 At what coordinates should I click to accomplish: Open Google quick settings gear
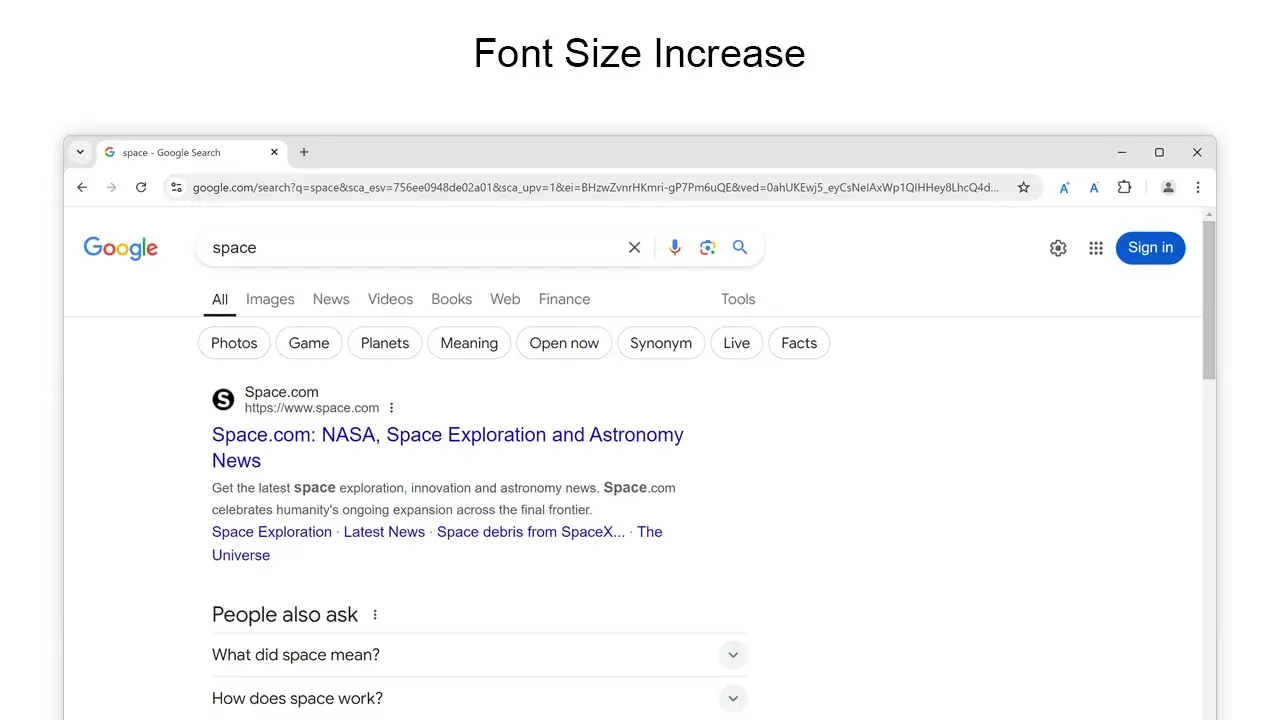point(1058,248)
